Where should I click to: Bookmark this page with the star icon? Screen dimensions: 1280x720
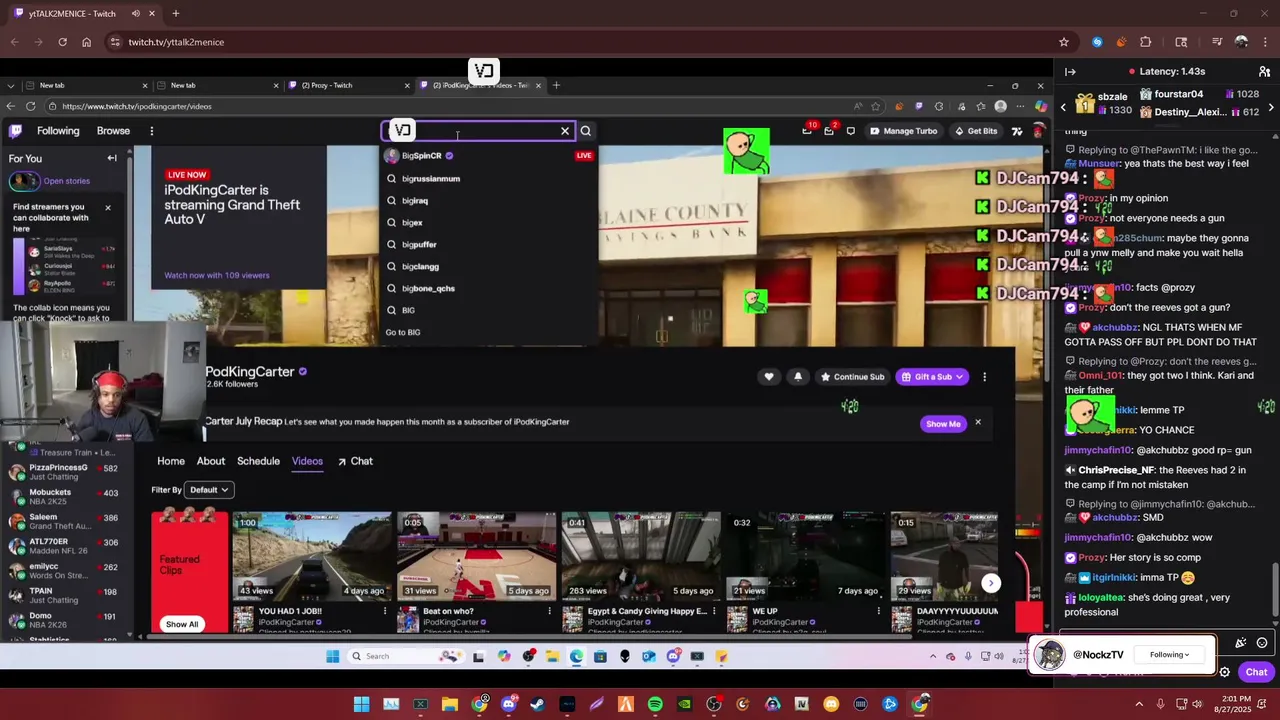tap(1064, 42)
